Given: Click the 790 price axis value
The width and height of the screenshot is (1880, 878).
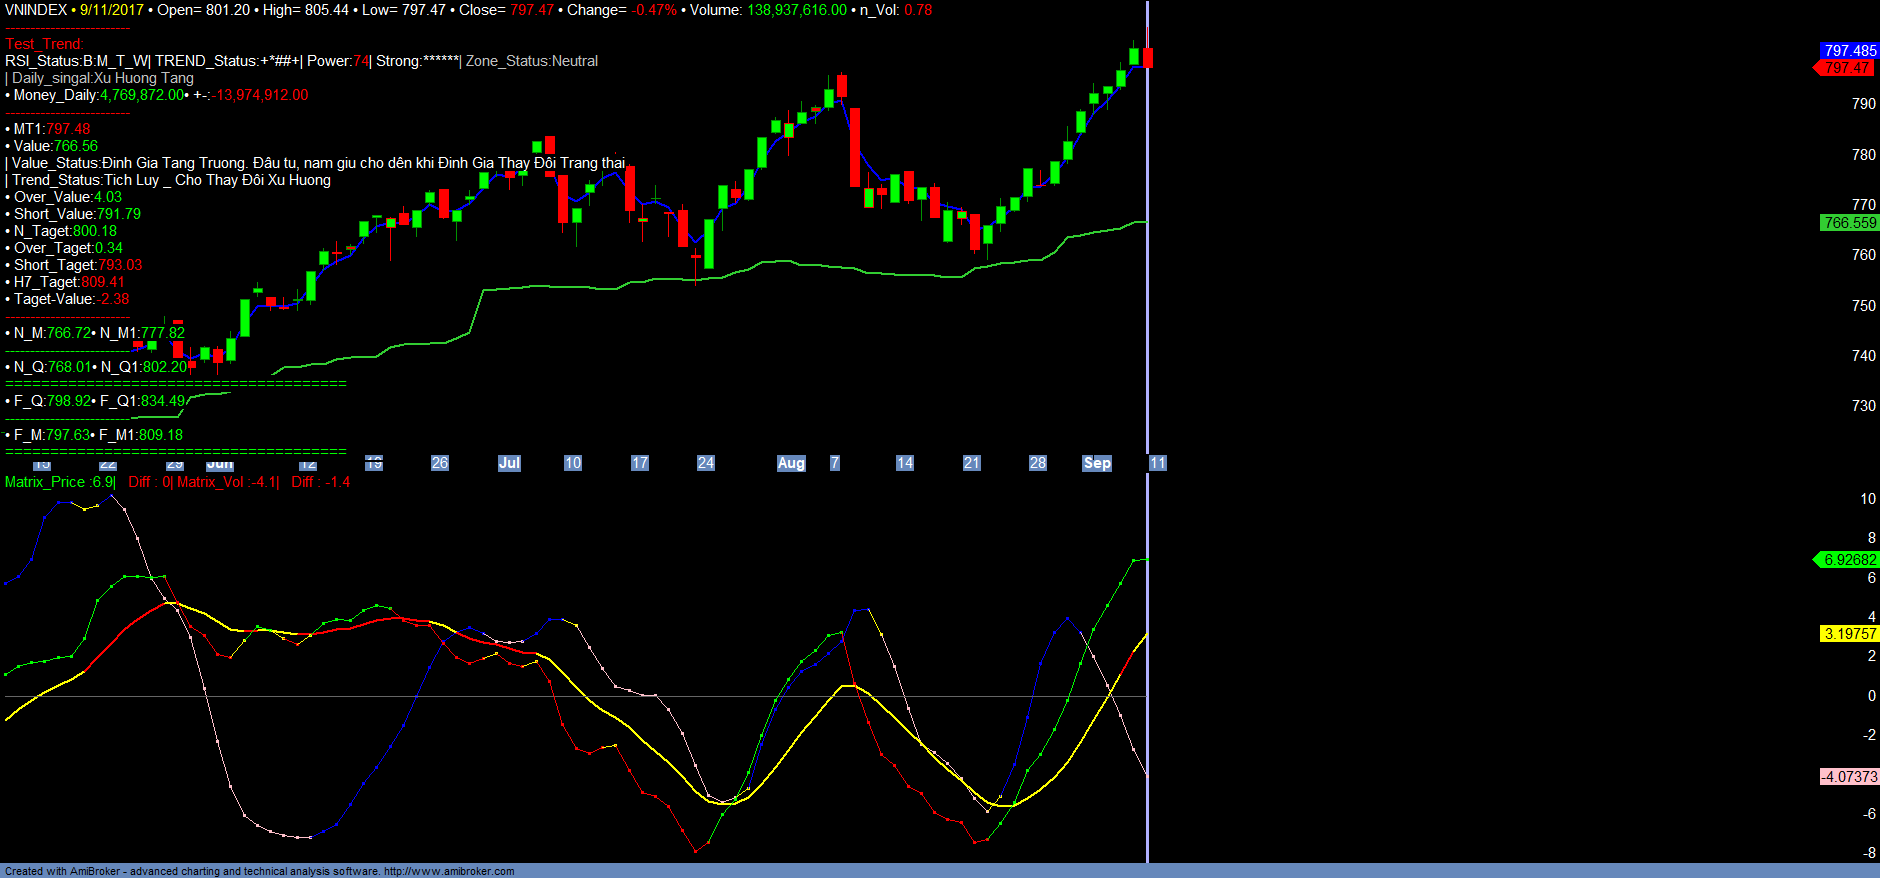Looking at the screenshot, I should [x=1863, y=104].
